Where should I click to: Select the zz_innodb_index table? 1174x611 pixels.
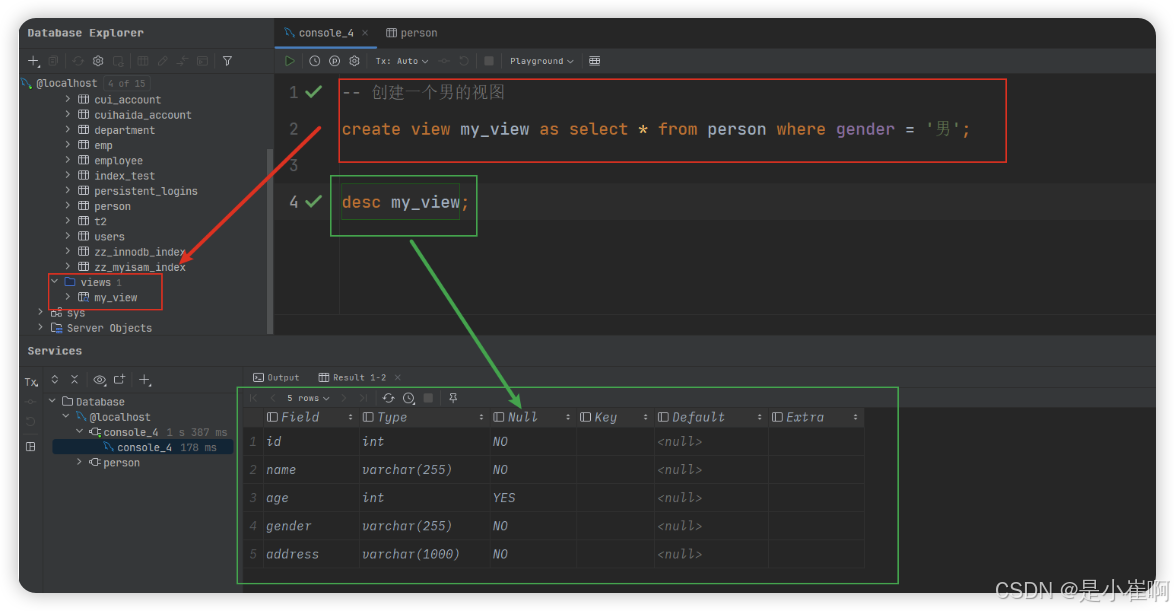pos(140,252)
